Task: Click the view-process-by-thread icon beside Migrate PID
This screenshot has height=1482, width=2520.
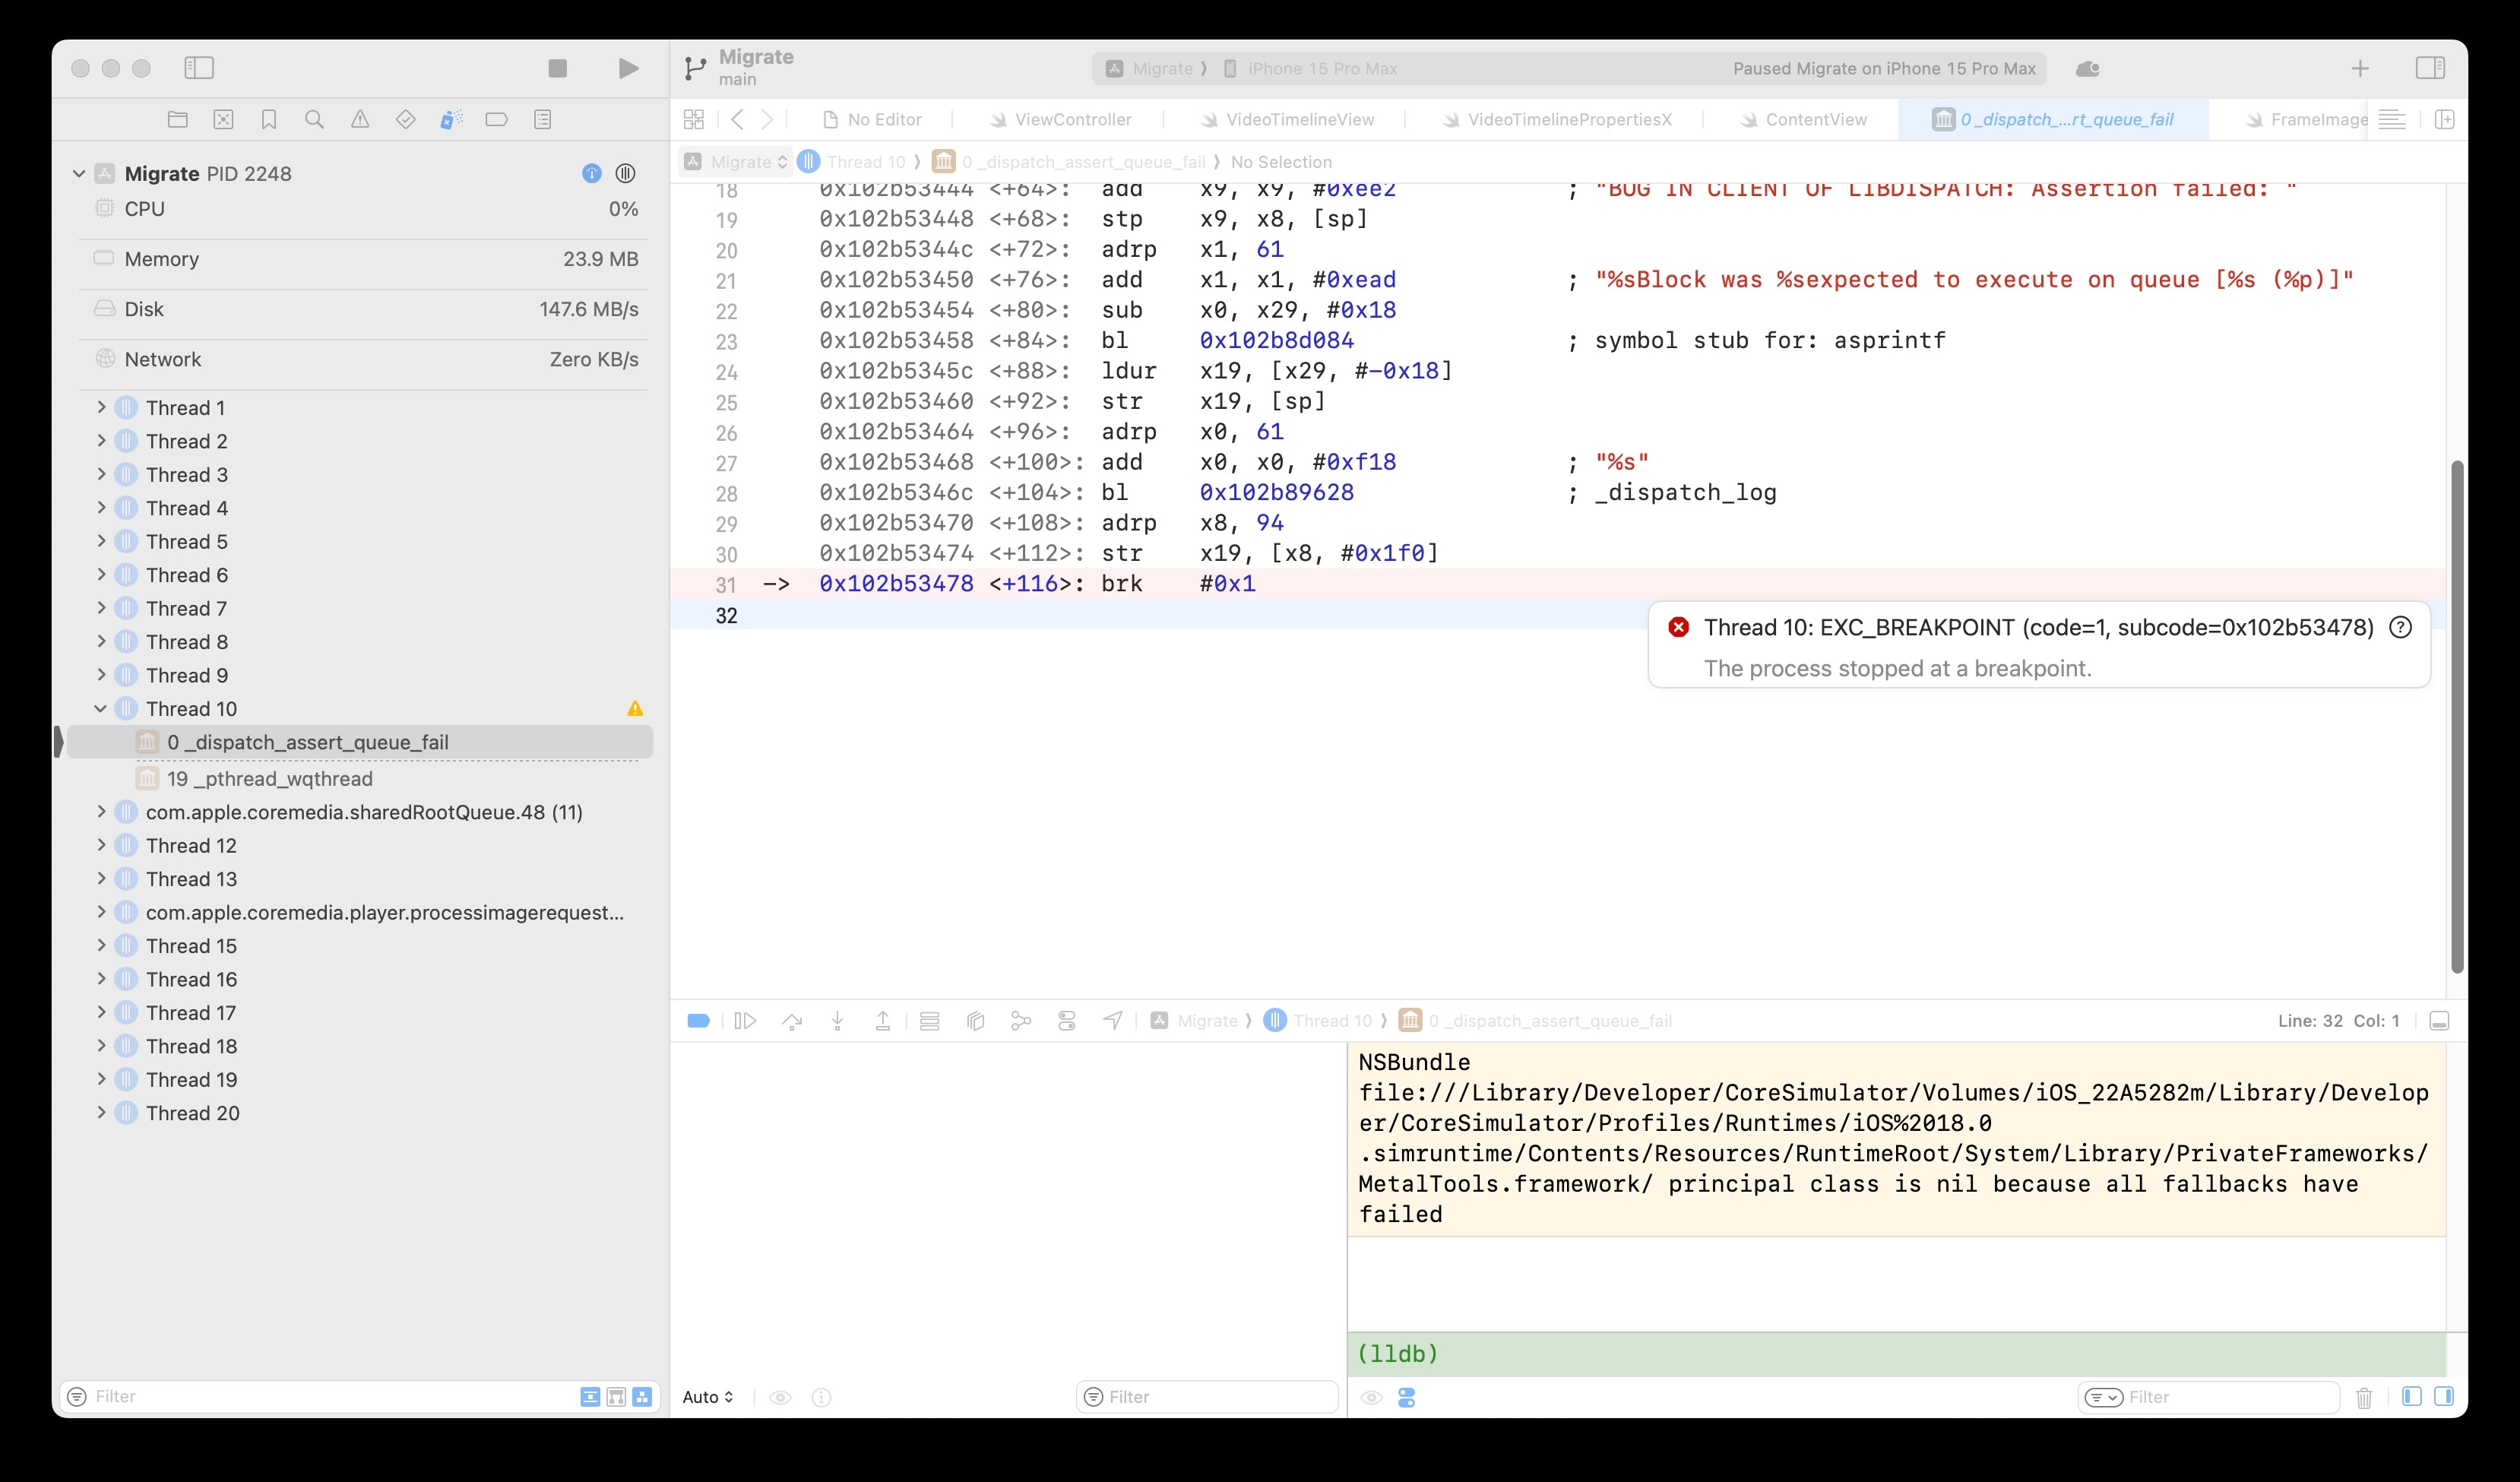Action: coord(626,173)
